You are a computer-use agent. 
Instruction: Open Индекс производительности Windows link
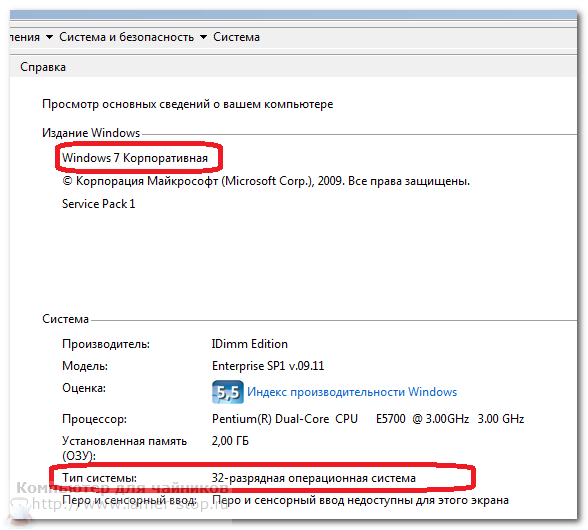pos(352,392)
